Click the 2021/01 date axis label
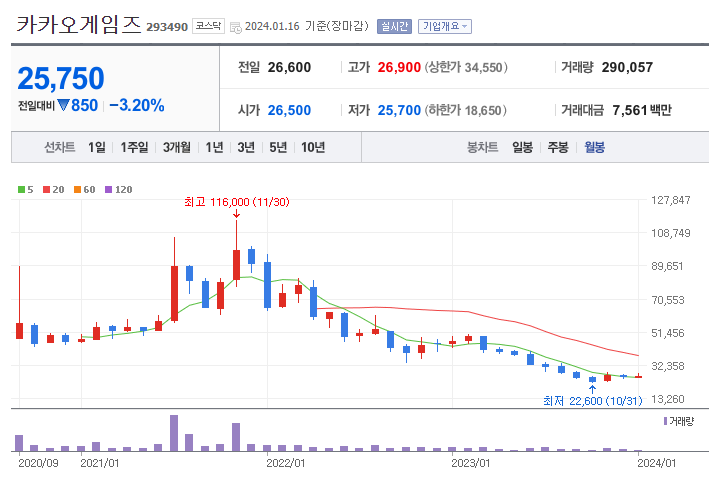Viewport: 709px width, 487px height. pyautogui.click(x=99, y=463)
